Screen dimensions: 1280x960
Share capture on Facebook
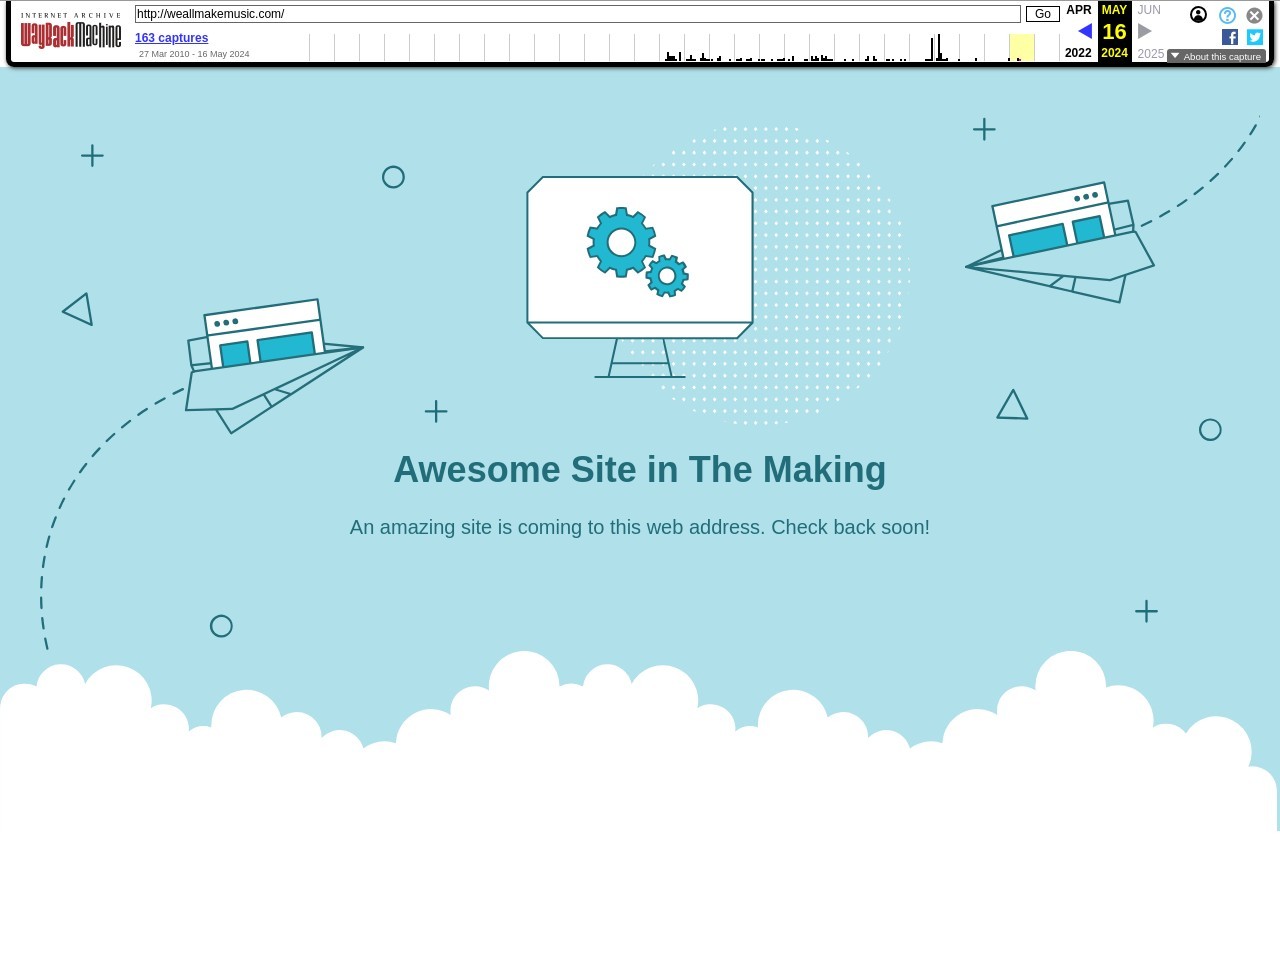(x=1230, y=37)
